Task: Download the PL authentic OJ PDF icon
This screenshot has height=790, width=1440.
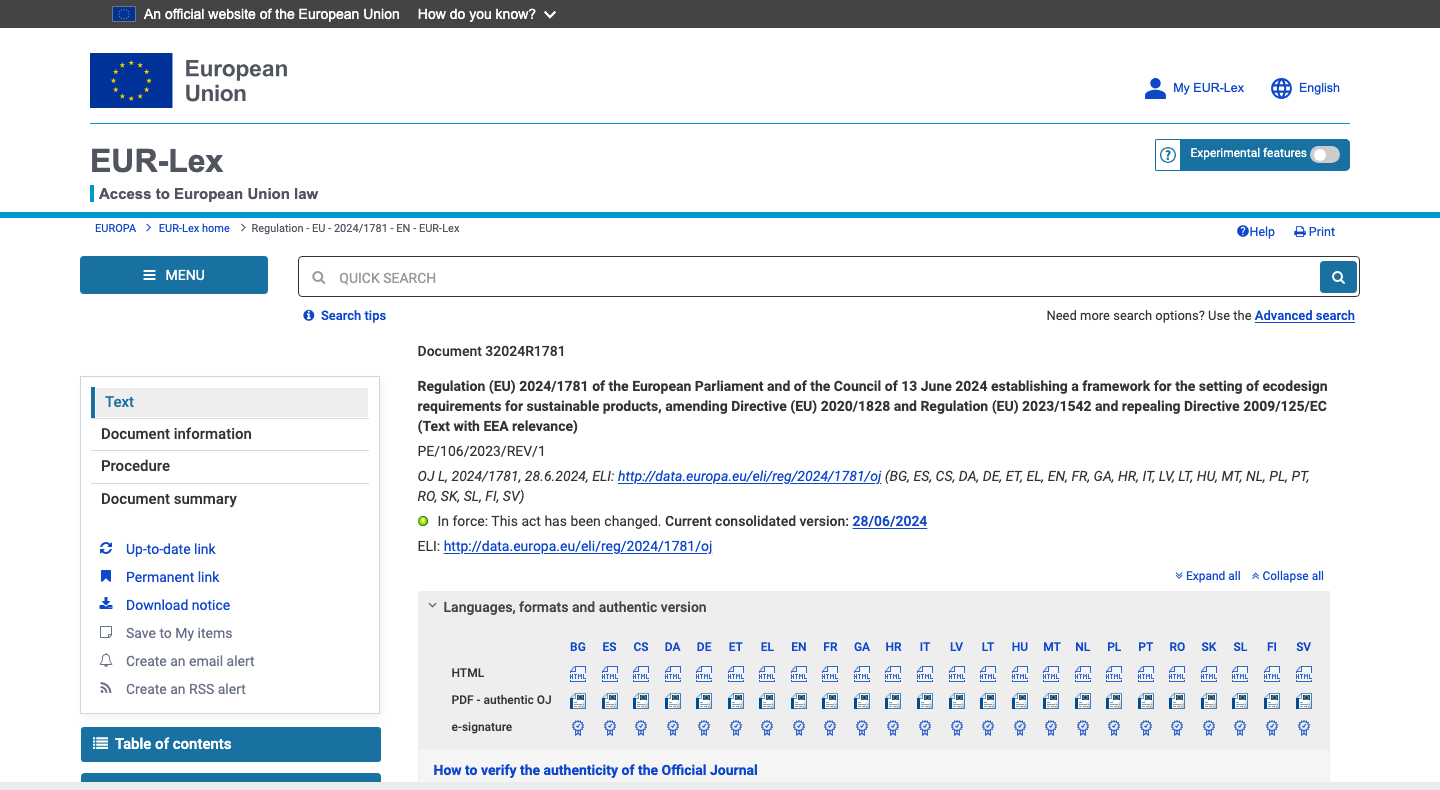Action: pyautogui.click(x=1114, y=701)
